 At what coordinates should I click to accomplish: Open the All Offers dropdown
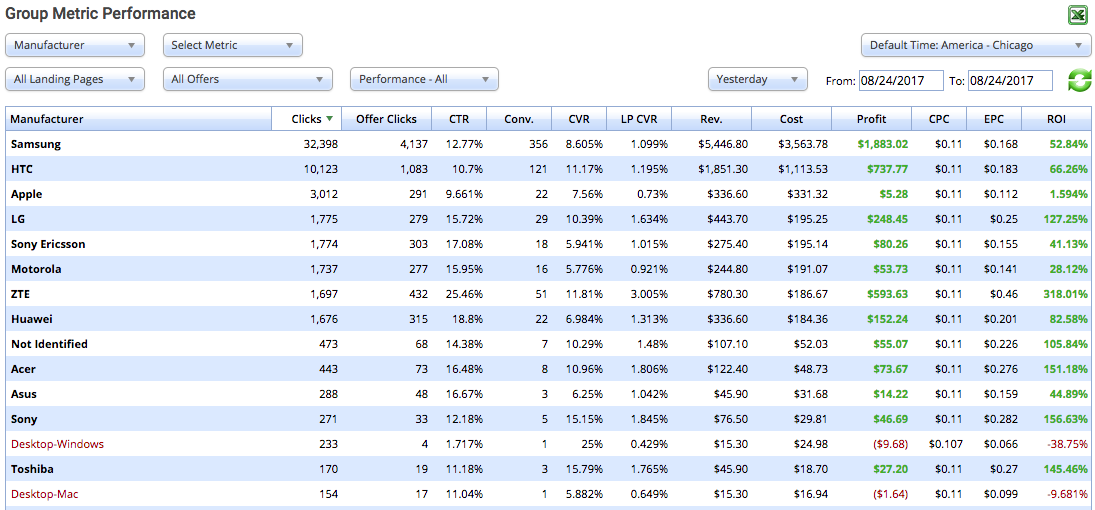click(248, 79)
